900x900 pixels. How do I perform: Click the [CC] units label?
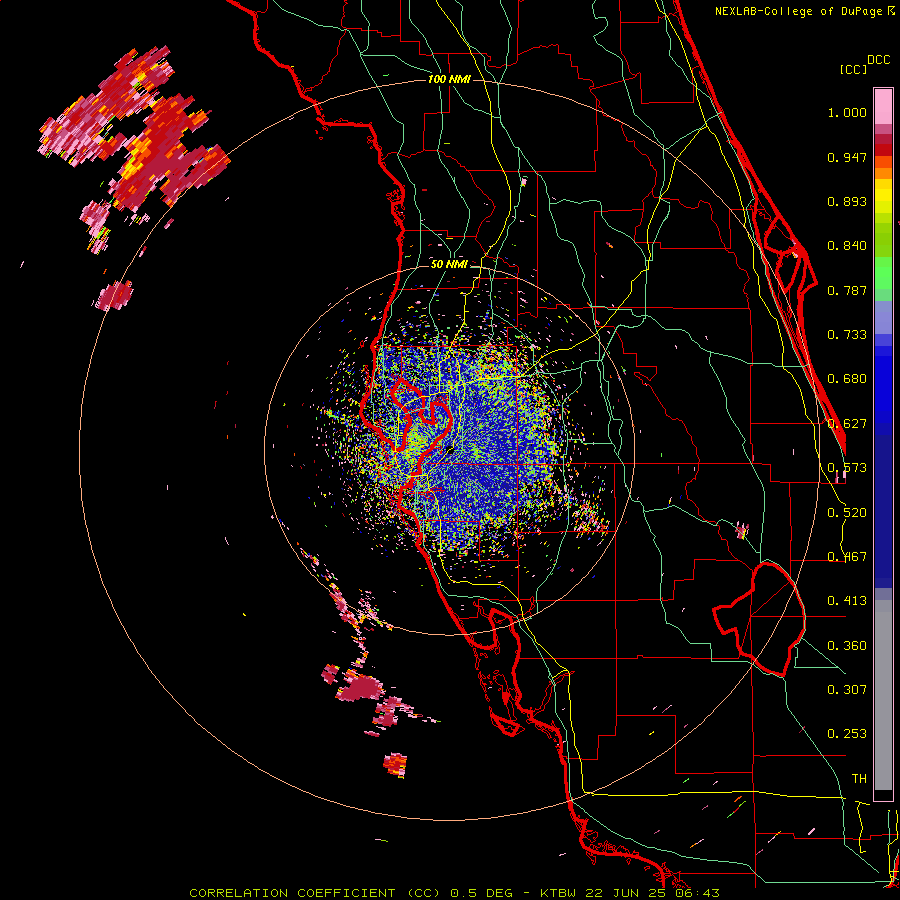point(853,69)
